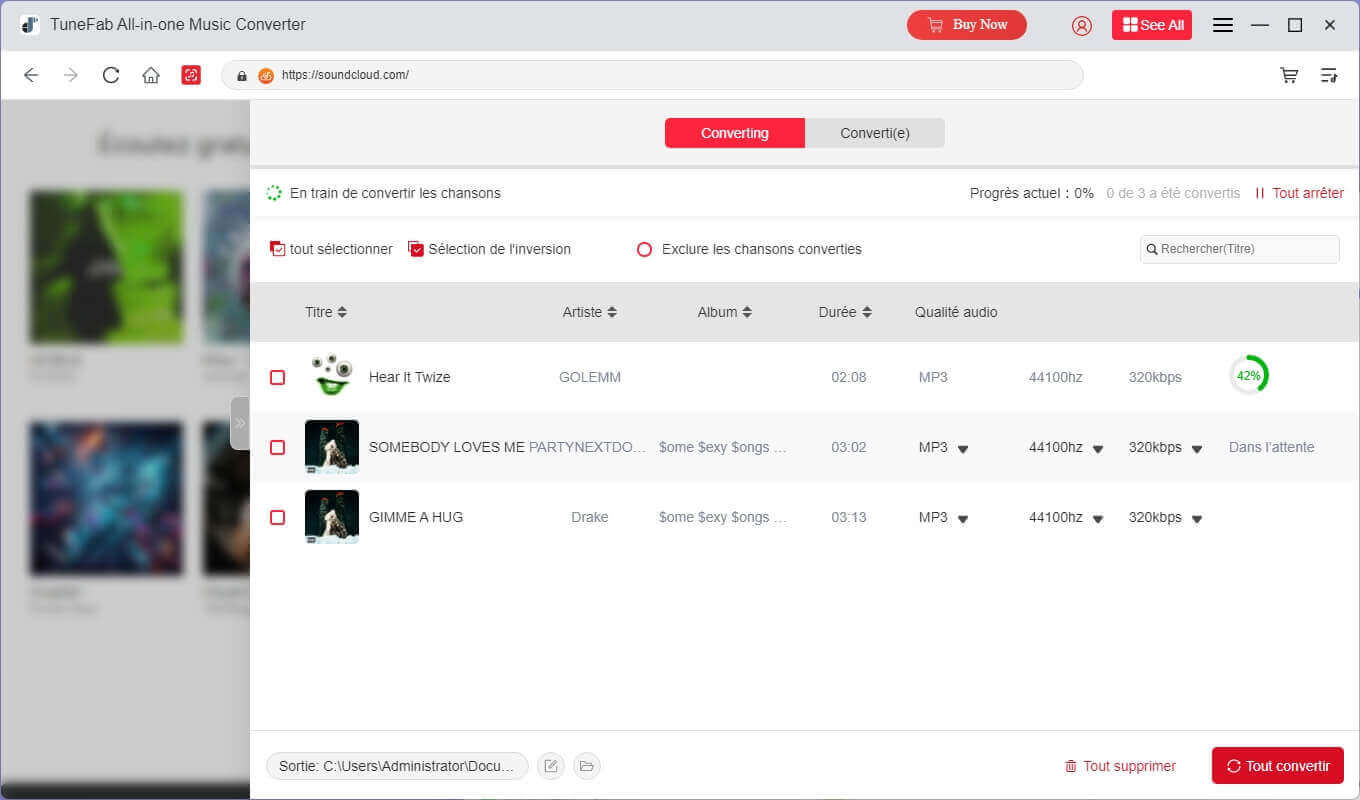This screenshot has height=800, width=1360.
Task: Click the Buy Now button
Action: pos(967,25)
